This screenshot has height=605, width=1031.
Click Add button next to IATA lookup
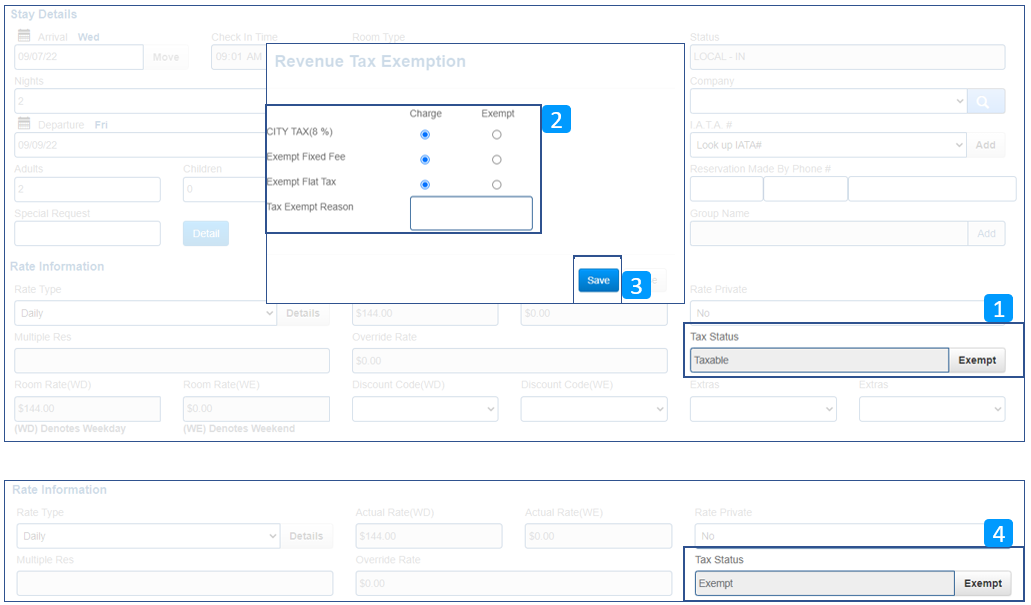click(985, 145)
